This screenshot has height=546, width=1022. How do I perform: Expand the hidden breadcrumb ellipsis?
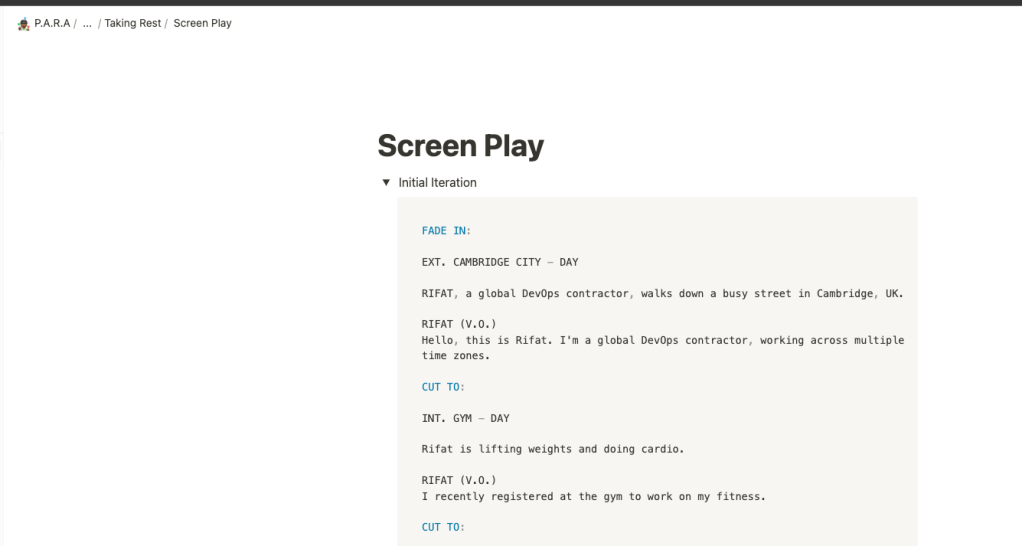(87, 23)
